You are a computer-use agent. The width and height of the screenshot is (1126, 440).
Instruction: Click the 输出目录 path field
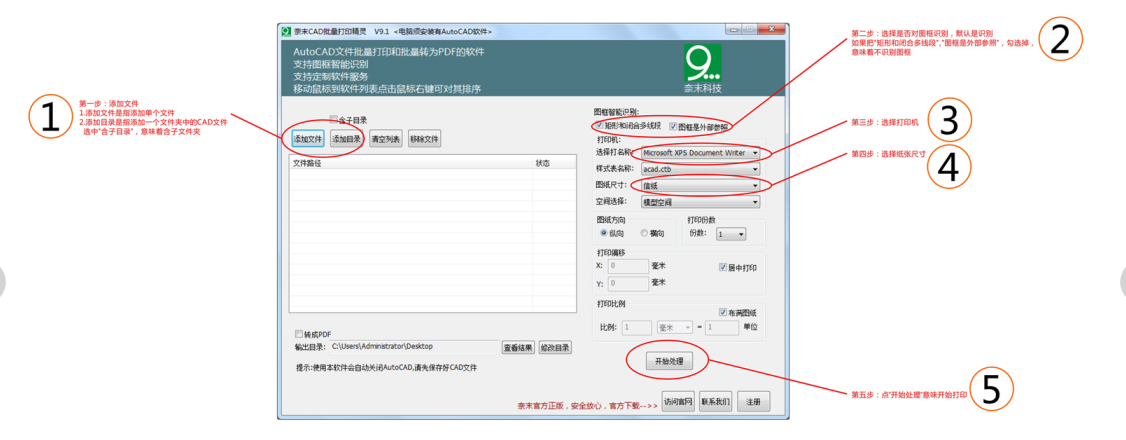[414, 347]
